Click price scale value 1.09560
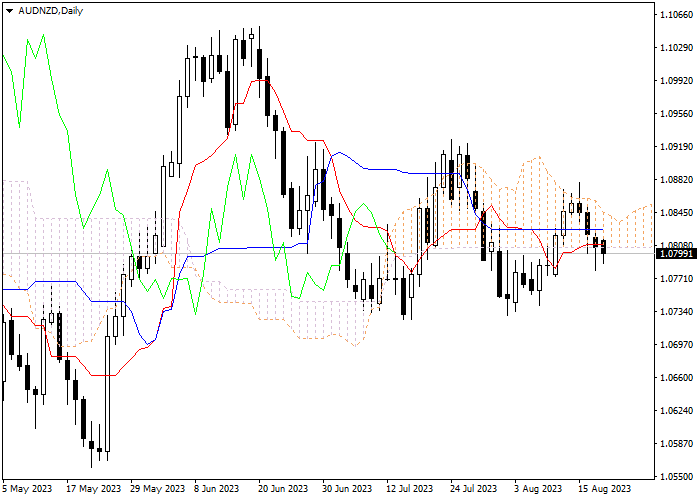 [677, 114]
